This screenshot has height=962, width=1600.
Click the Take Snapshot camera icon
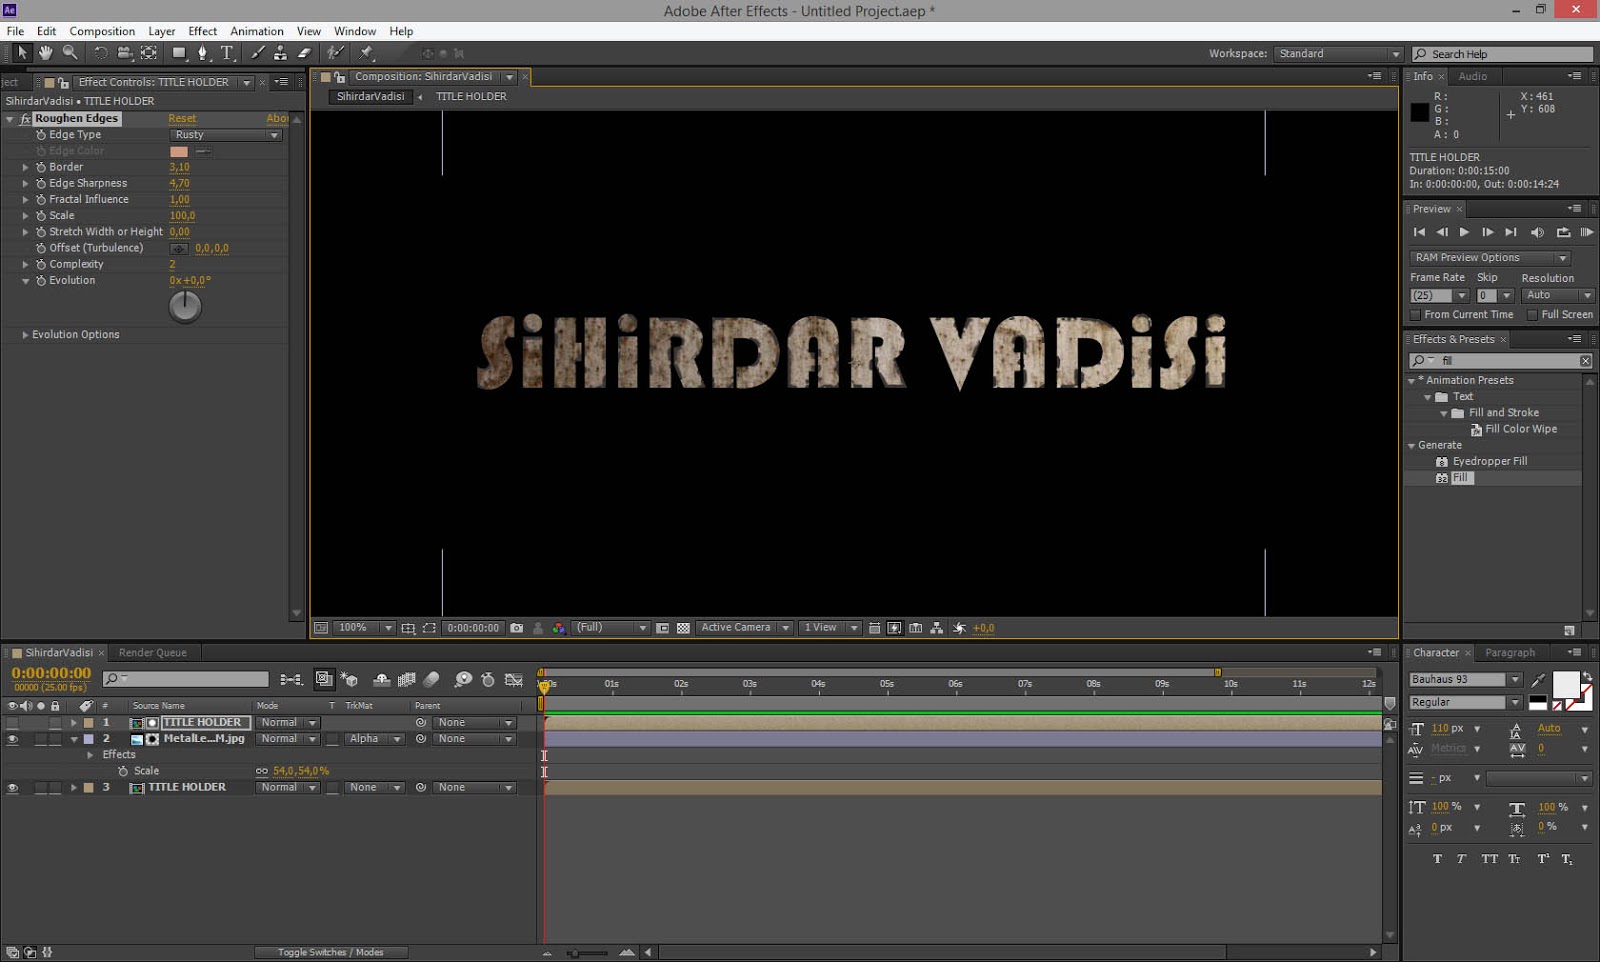coord(516,628)
